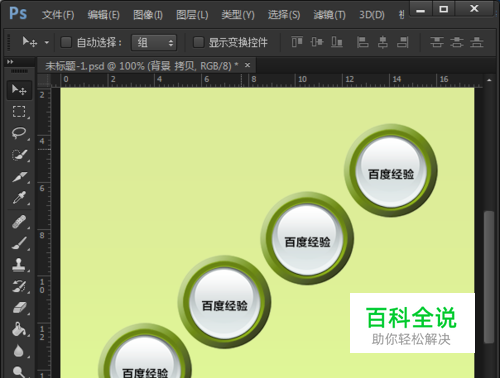
Task: Open the 组 auto-select dropdown
Action: tap(154, 43)
